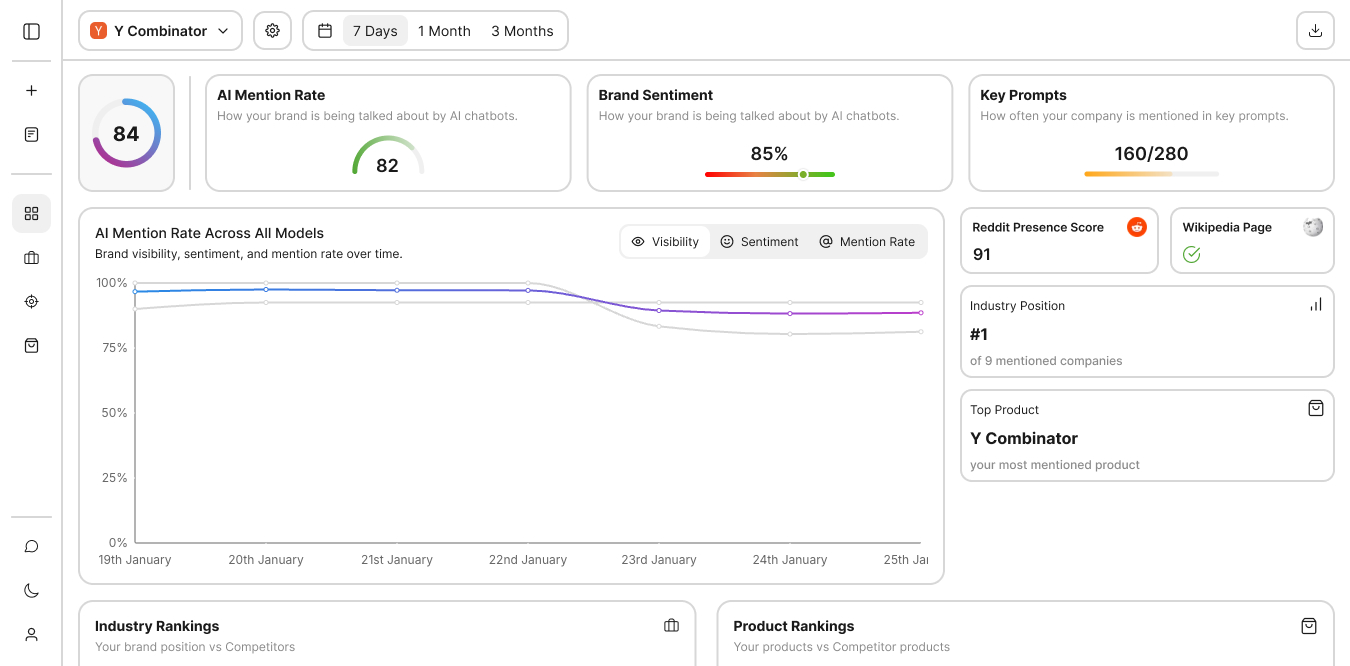
Task: Click the Reddit score value 91
Action: click(x=982, y=254)
